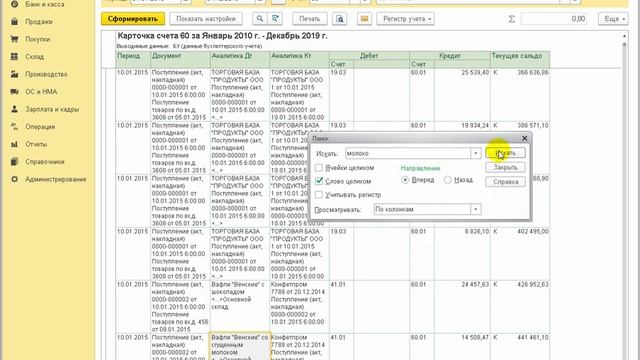Screen dimensions: 640x360
Task: Open the Производство factory icon
Action: point(14,74)
